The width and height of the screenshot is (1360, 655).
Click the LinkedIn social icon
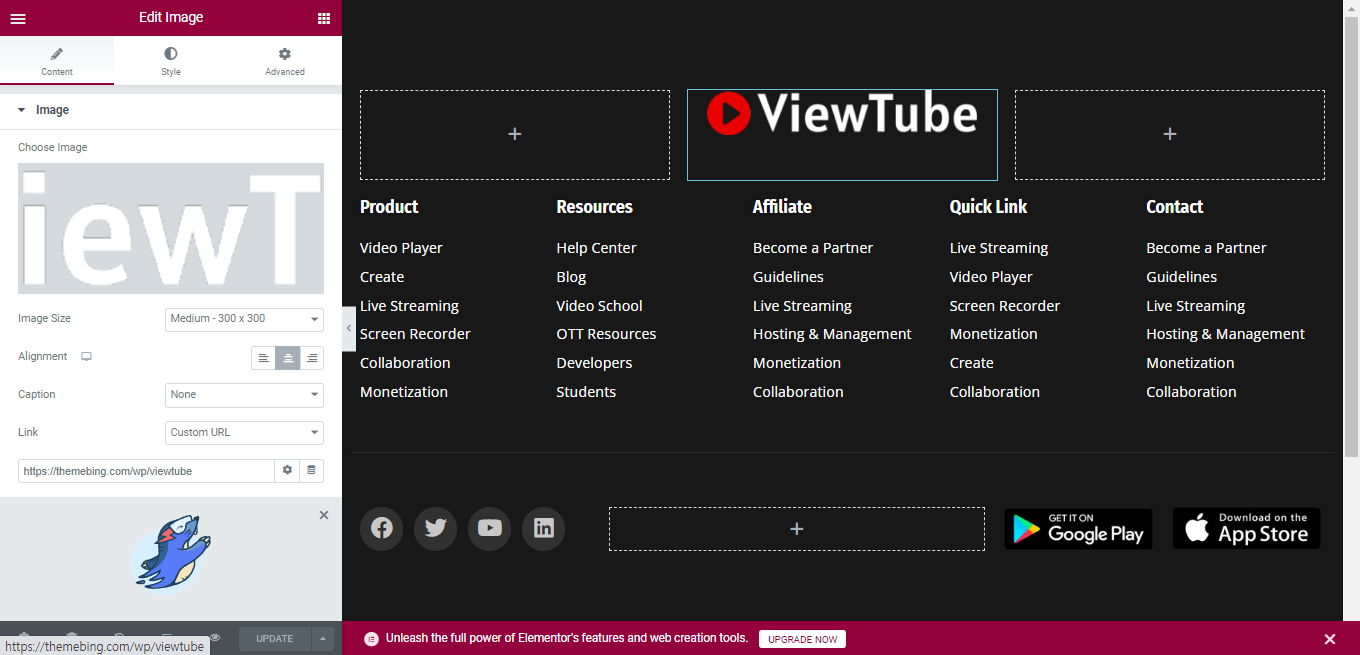point(543,528)
